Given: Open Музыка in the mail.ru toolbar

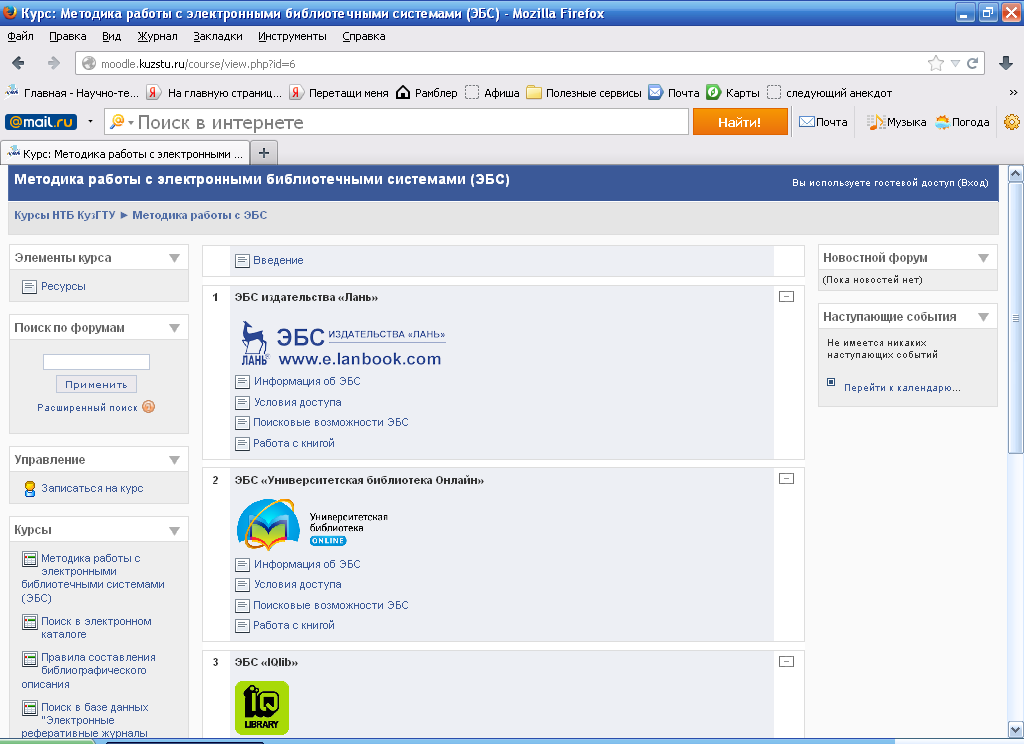Looking at the screenshot, I should tap(896, 122).
